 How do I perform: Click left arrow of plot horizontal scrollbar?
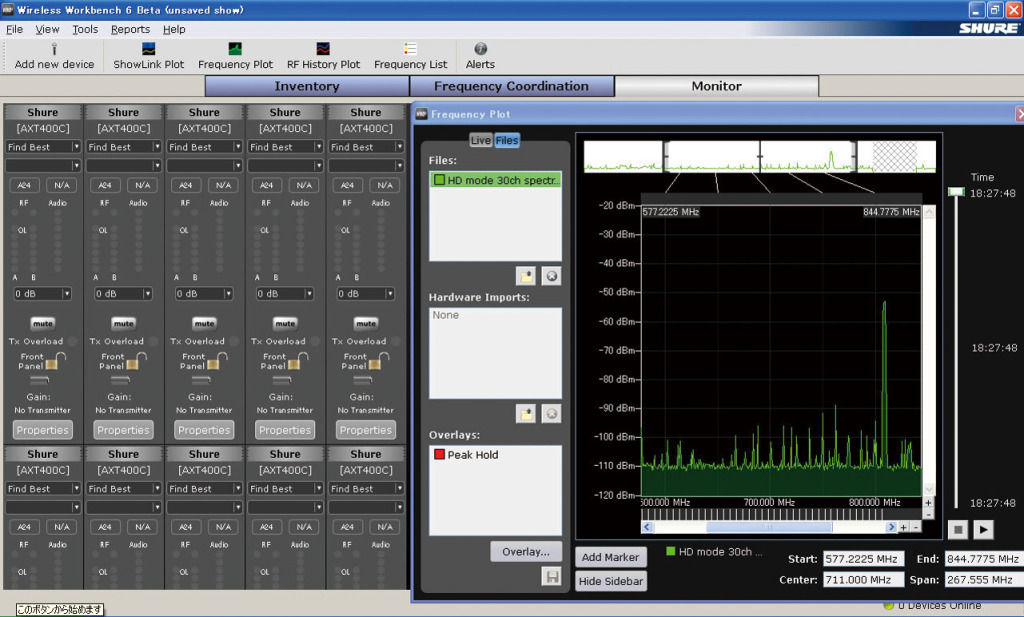pyautogui.click(x=647, y=527)
